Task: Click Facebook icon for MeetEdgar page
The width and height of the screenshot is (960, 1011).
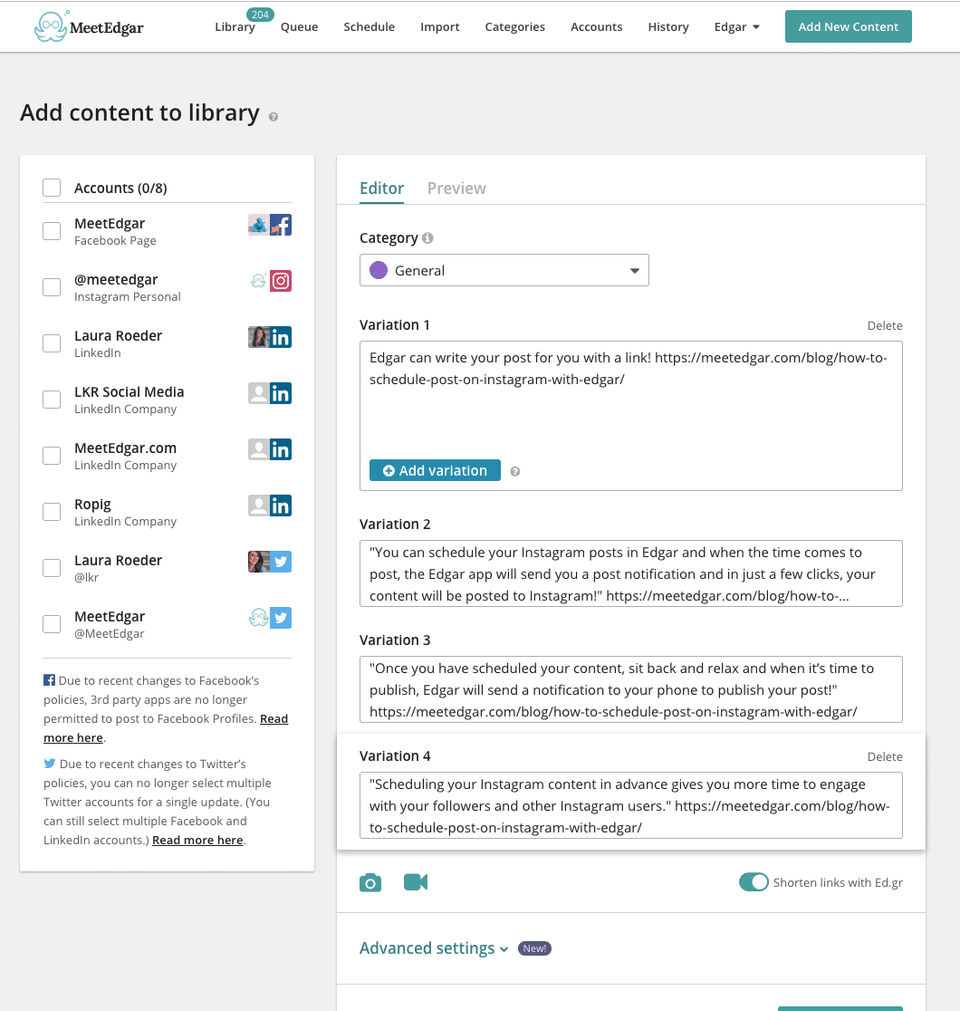Action: click(x=281, y=225)
